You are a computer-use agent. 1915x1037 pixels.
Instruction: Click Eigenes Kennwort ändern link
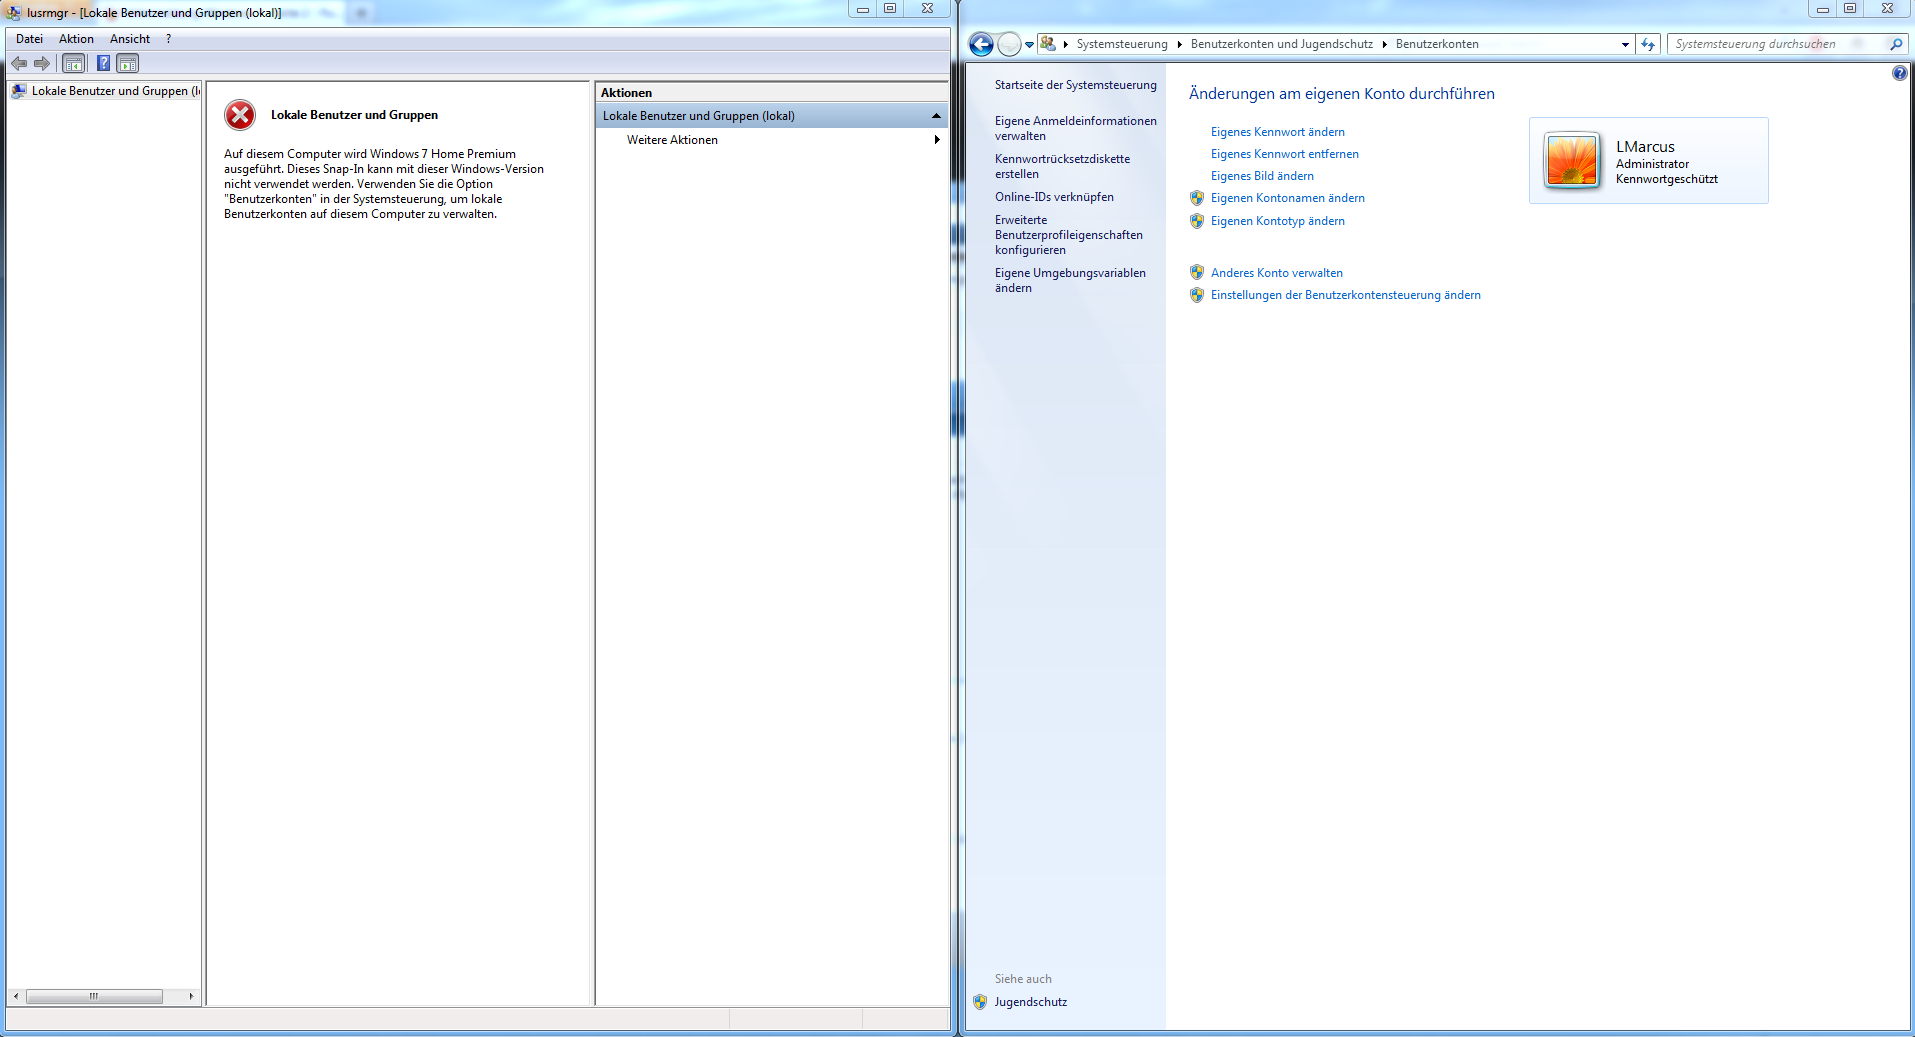click(1277, 132)
